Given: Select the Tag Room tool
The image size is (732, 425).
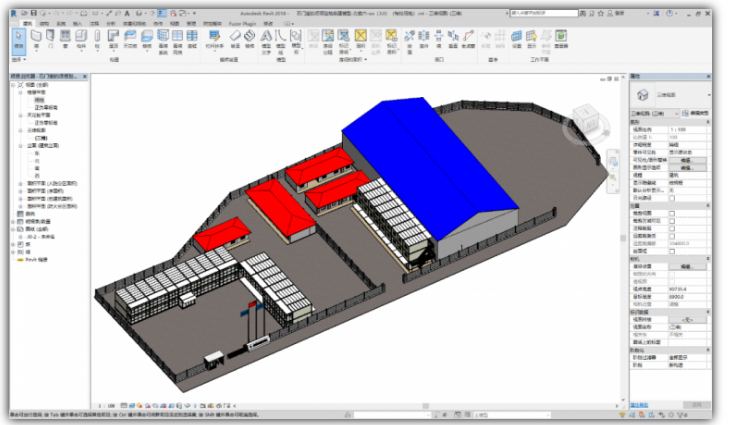Looking at the screenshot, I should coord(344,42).
